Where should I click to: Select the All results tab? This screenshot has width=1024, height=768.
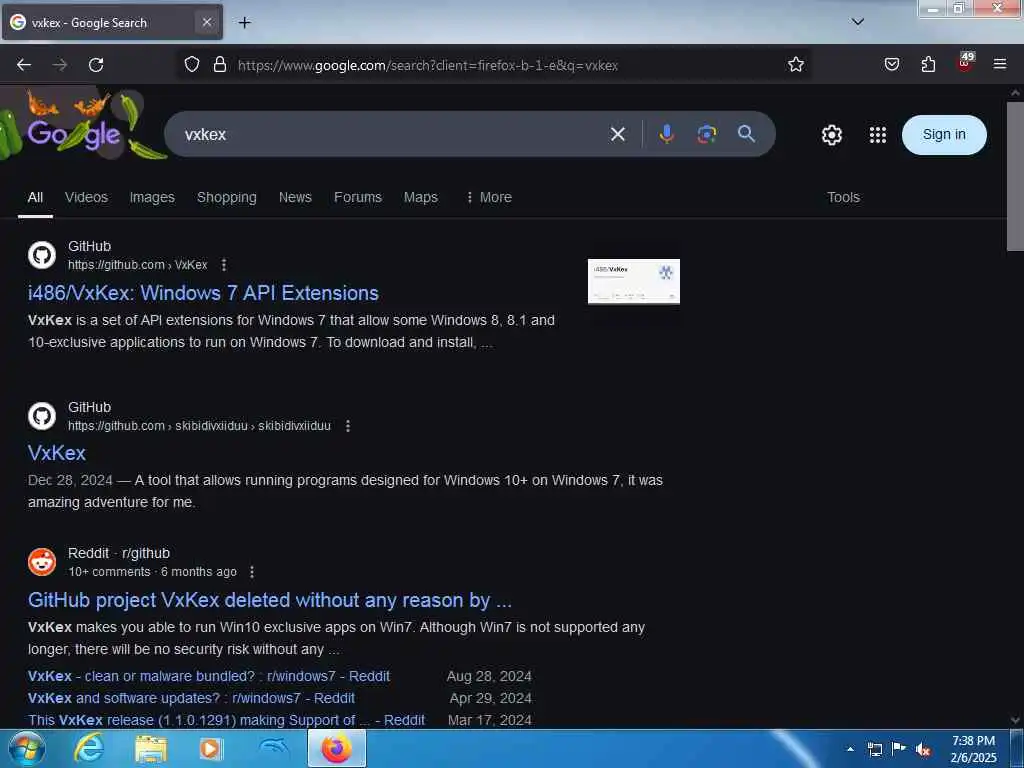tap(35, 197)
